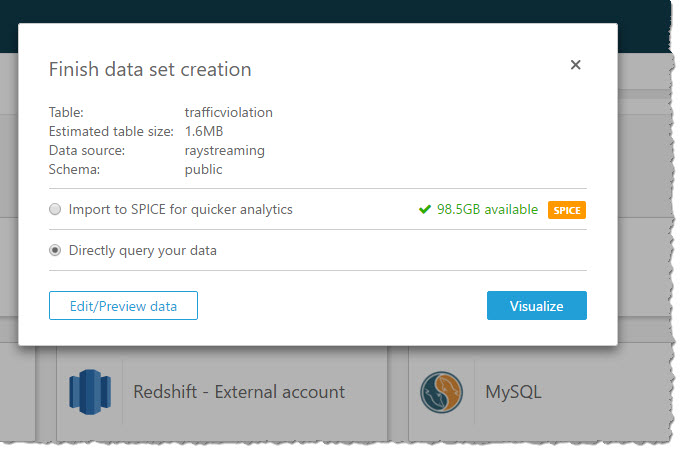Click the orange SPICE badge
The height and width of the screenshot is (451, 680).
click(x=566, y=210)
